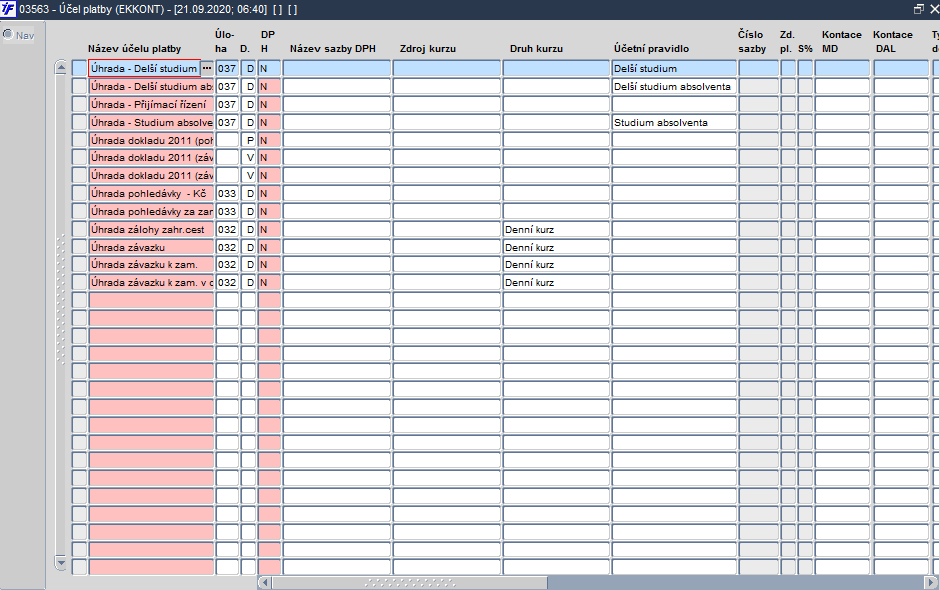Click Název sazby DPH cell in first row
Viewport: 940px width, 590px height.
pos(336,68)
